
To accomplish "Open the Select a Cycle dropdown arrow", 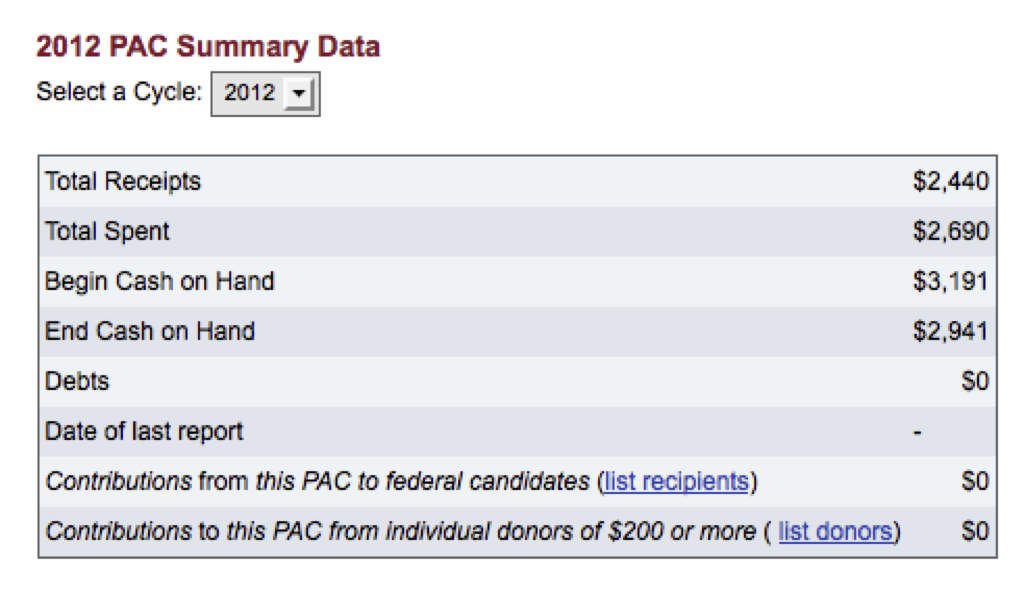I will coord(299,93).
